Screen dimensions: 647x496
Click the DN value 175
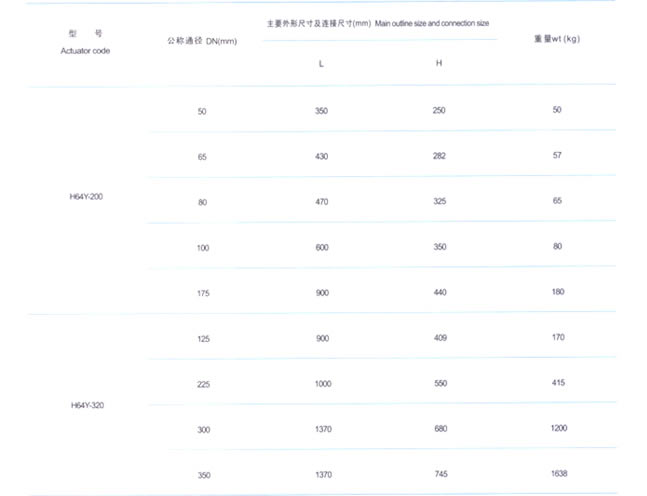203,292
